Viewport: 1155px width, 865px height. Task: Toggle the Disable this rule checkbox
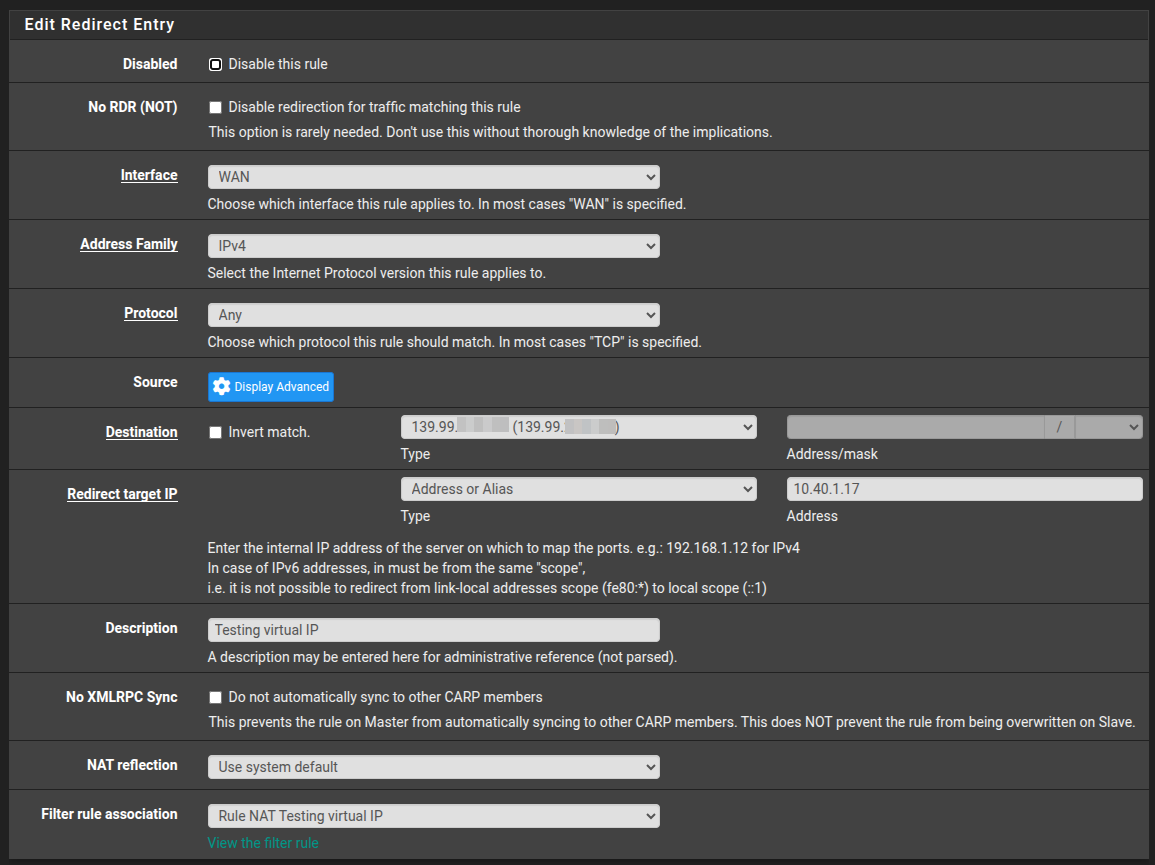[x=215, y=65]
